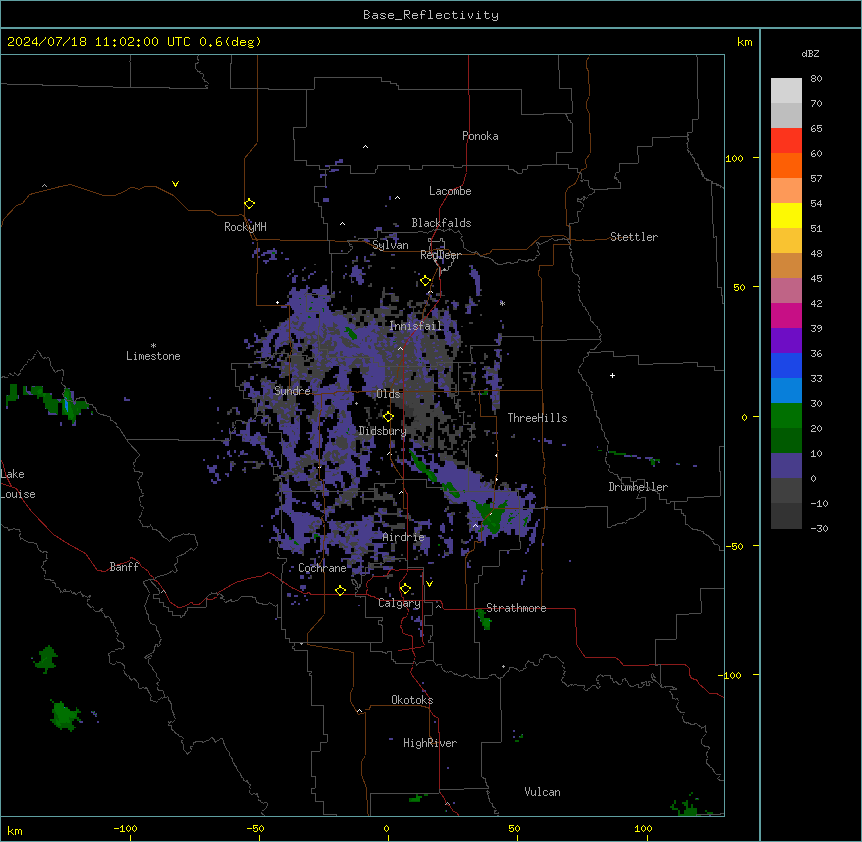Pick the yellow diamond marker beside Olds
This screenshot has height=842, width=862.
click(x=388, y=417)
